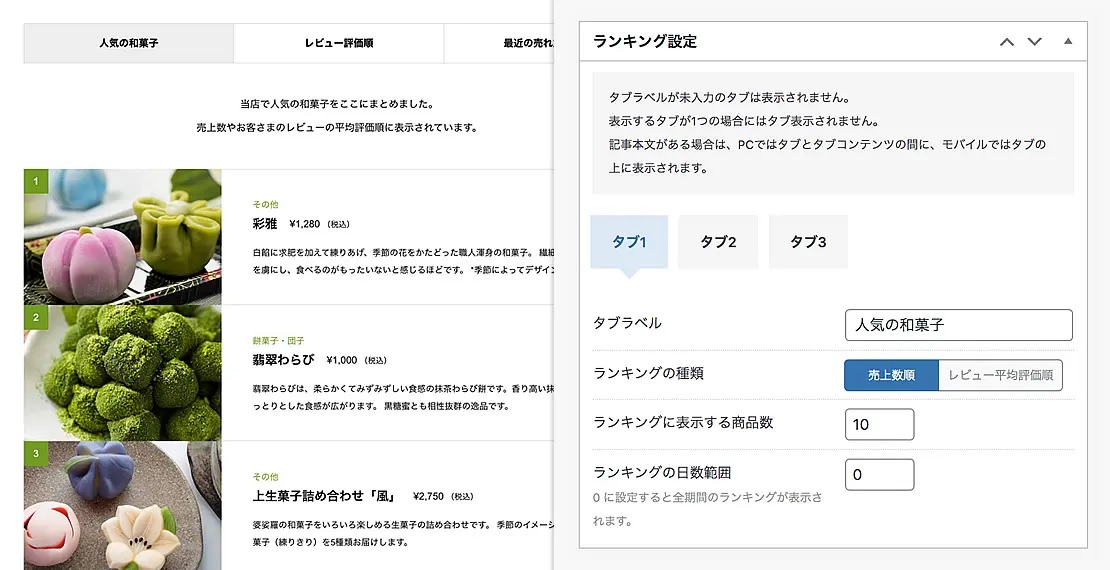Select the 売上数順 ranking type
Screen dimensions: 1110x570
(x=891, y=375)
